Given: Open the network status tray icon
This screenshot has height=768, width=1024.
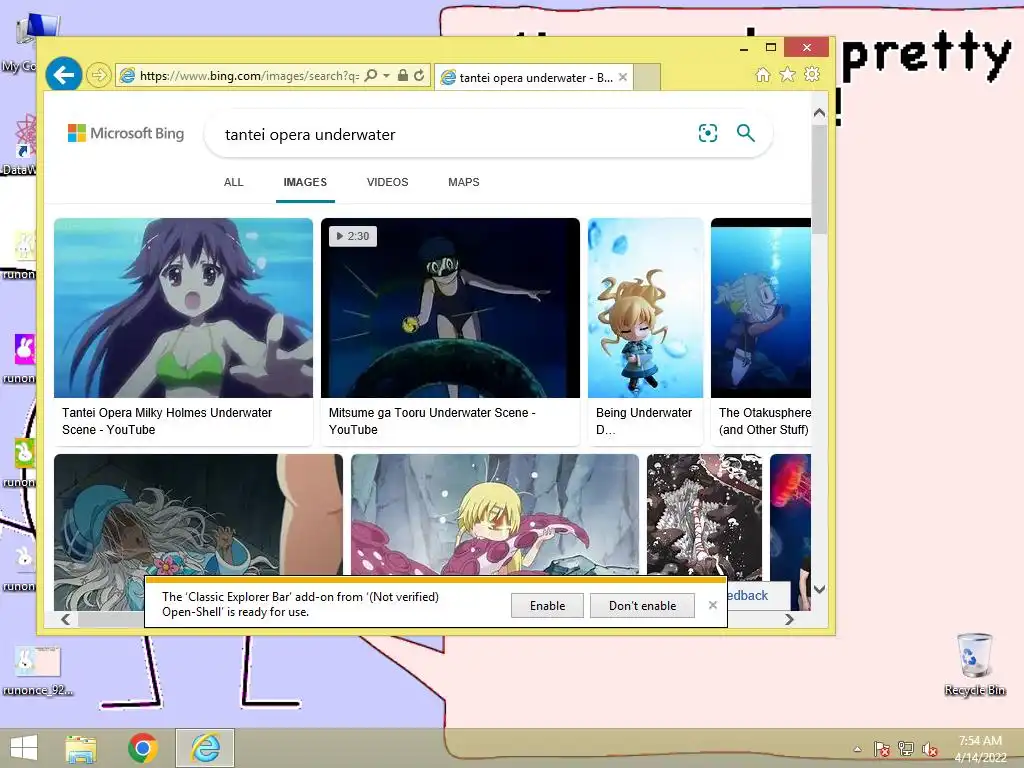Looking at the screenshot, I should (x=906, y=749).
